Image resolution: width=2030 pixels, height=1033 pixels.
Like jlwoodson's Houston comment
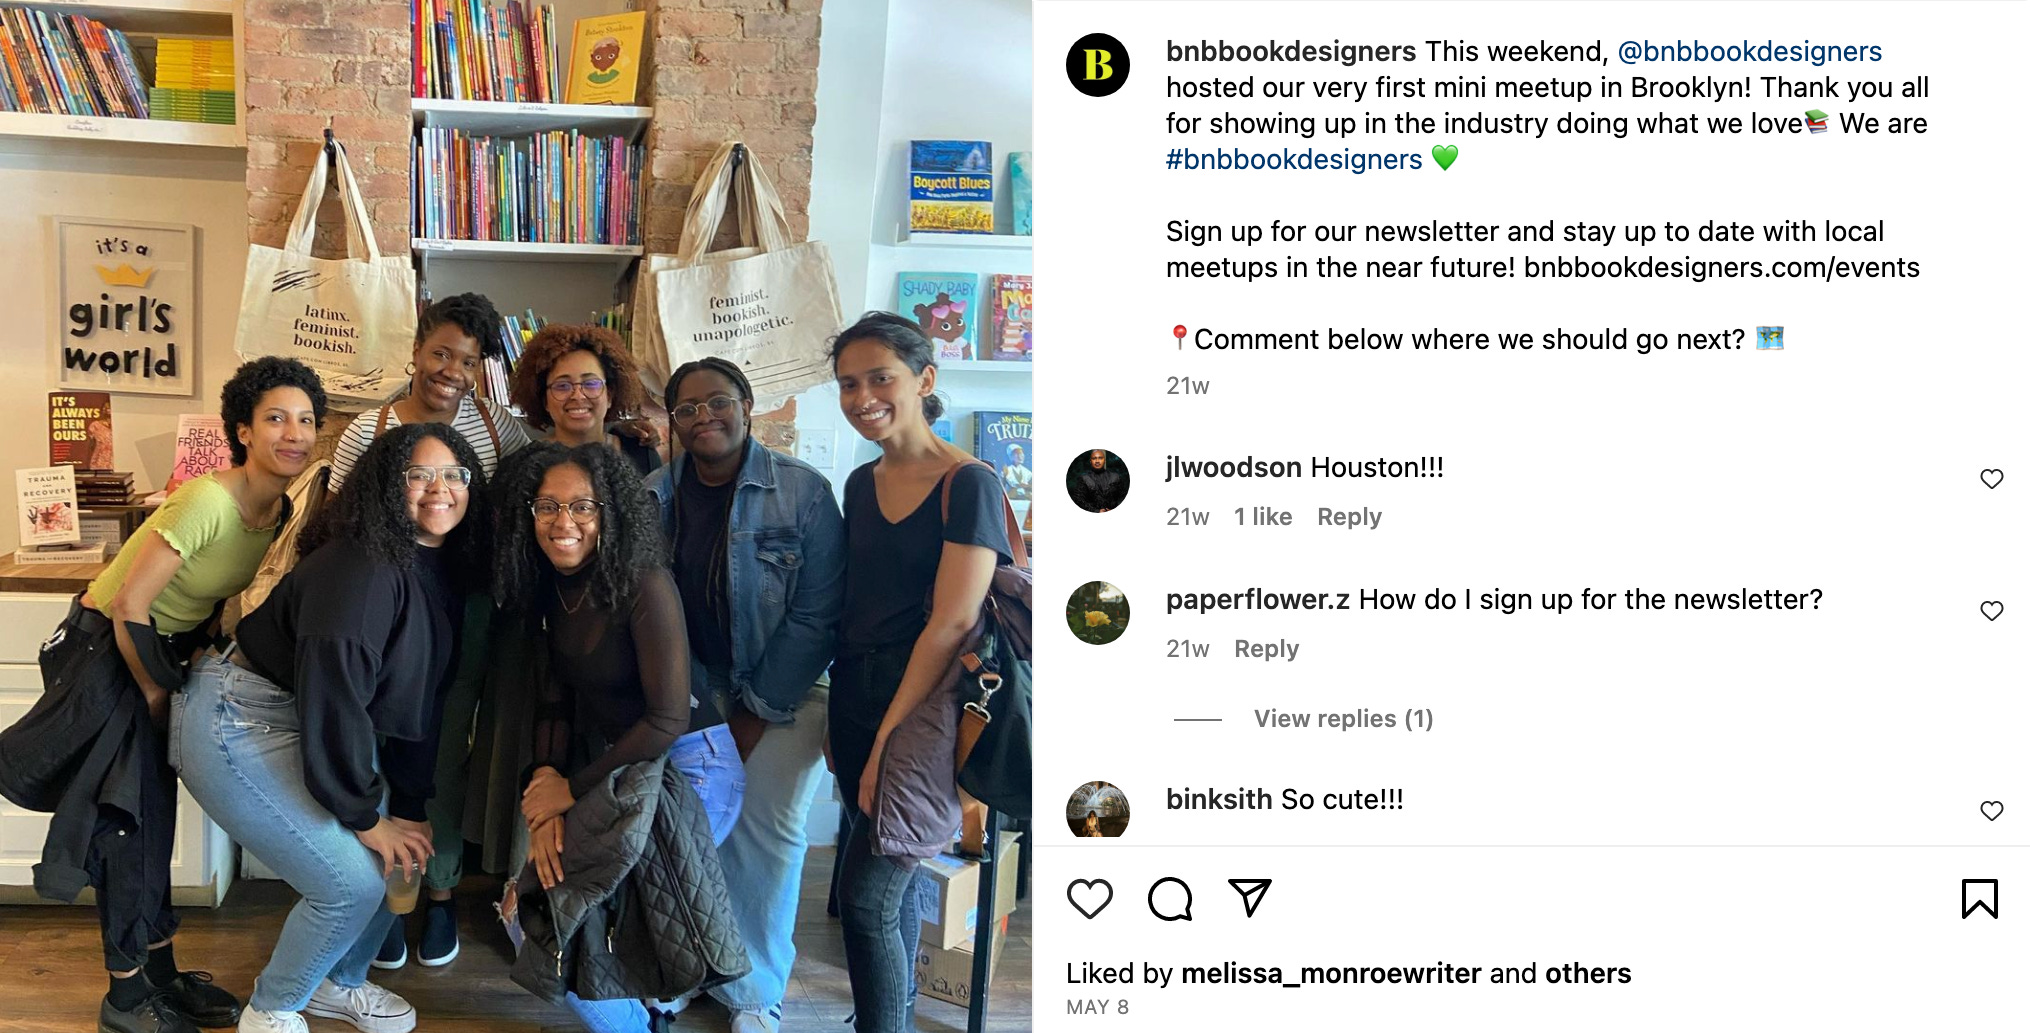[x=1992, y=479]
